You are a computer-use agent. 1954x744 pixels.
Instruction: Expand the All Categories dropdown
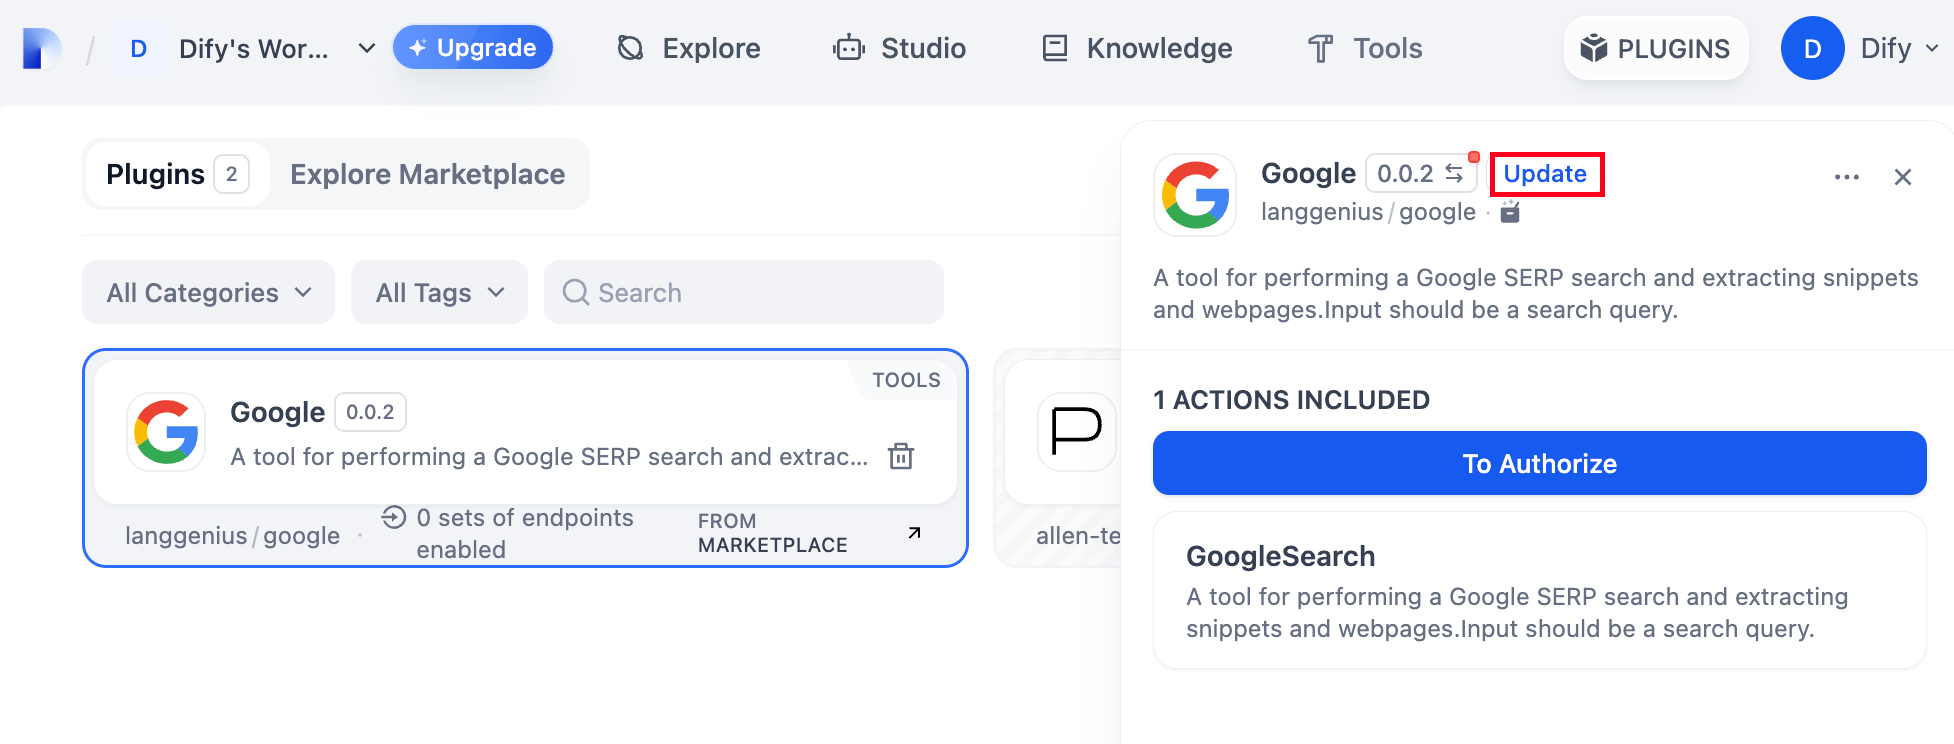(208, 293)
